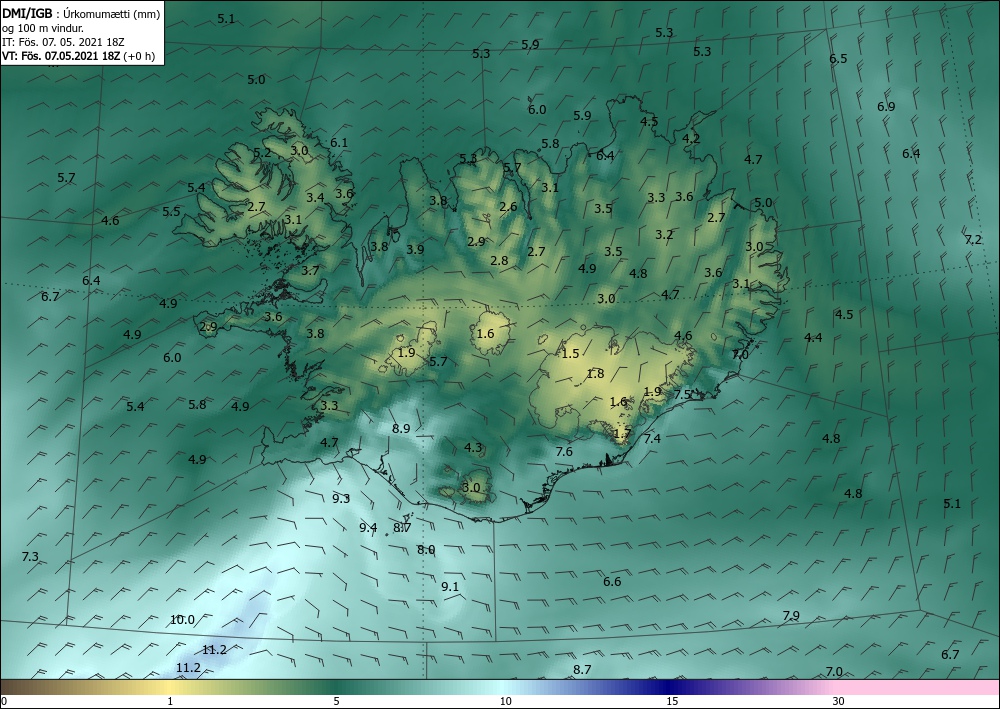The width and height of the screenshot is (1000, 709).
Task: Click the 'VT: Fös. 07.05.2021 18Z (+0 h)' line
Action: [78, 55]
